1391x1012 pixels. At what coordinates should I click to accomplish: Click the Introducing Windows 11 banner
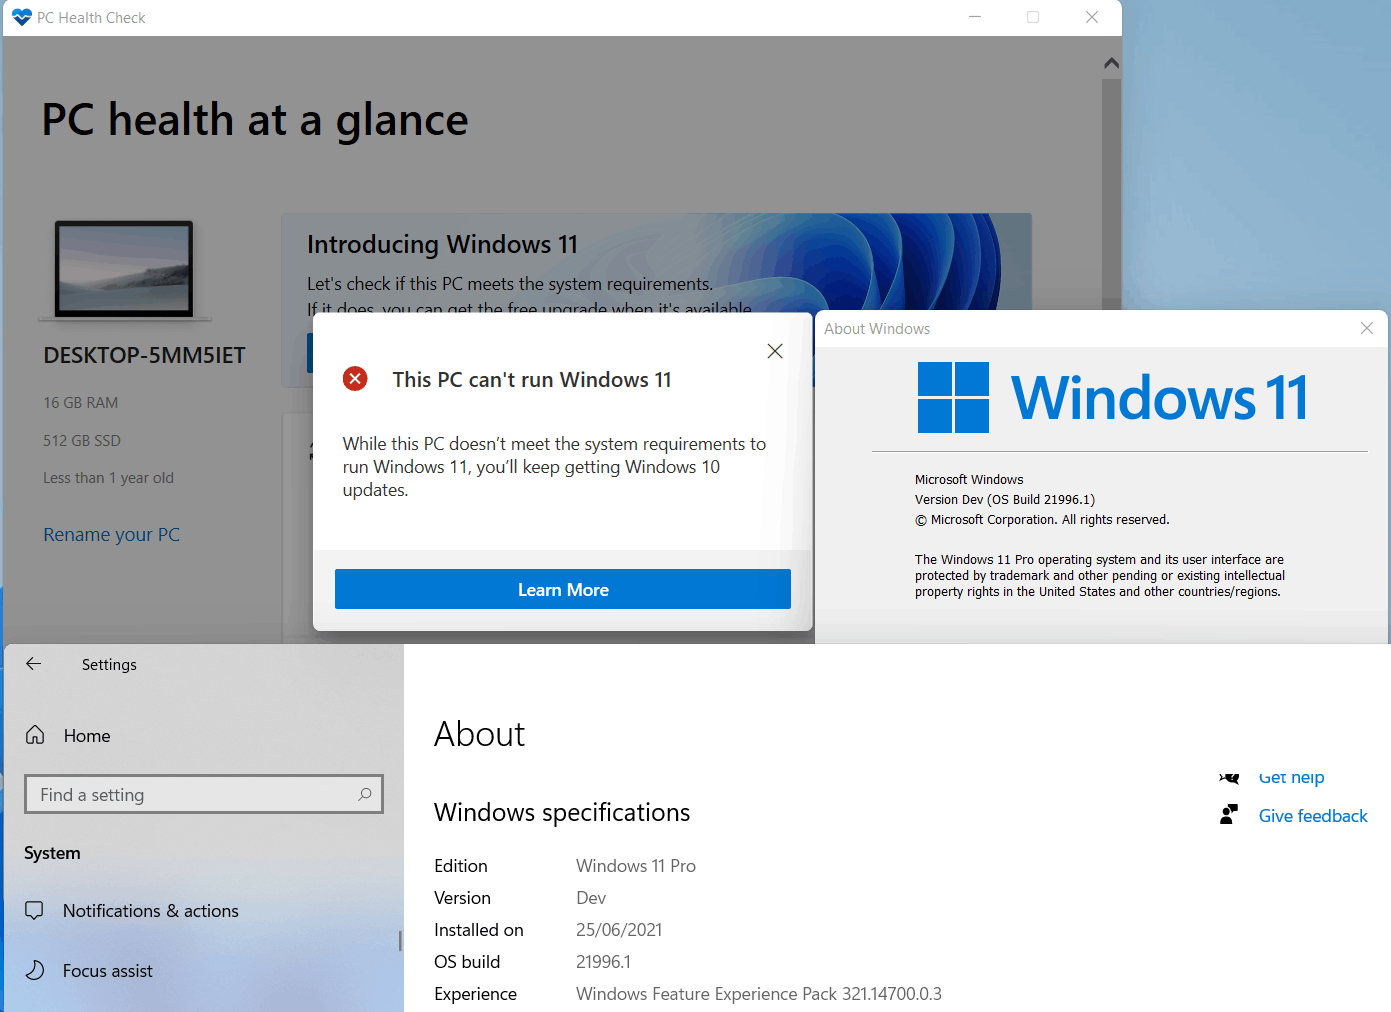coord(656,262)
